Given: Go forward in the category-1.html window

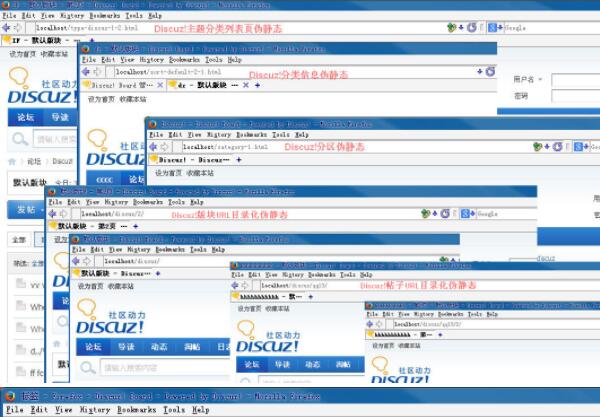Looking at the screenshot, I should point(165,147).
